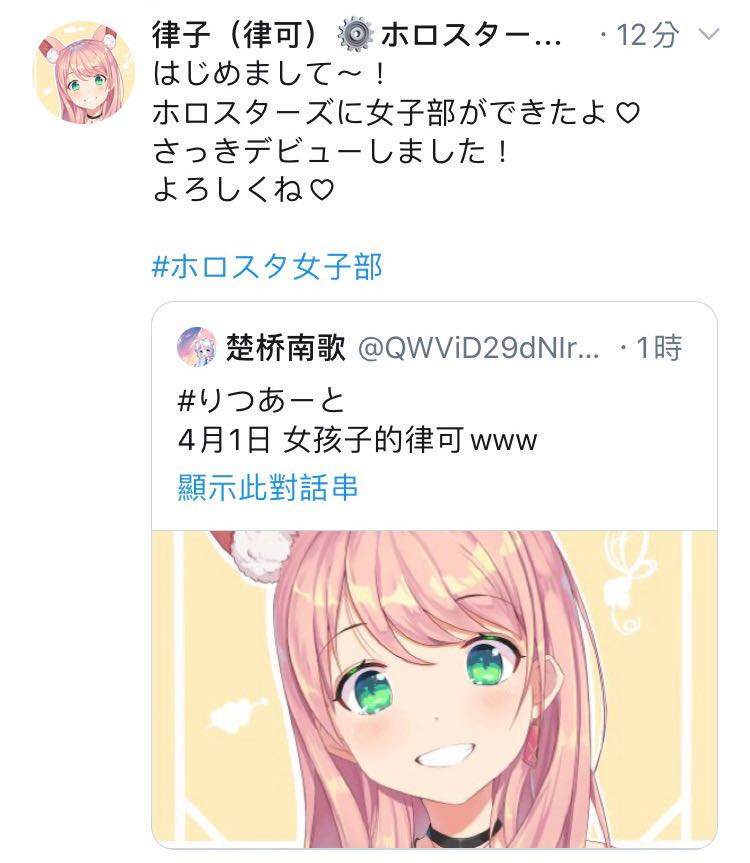This screenshot has width=750, height=863.
Task: Expand the tweet options chevron
Action: click(709, 35)
